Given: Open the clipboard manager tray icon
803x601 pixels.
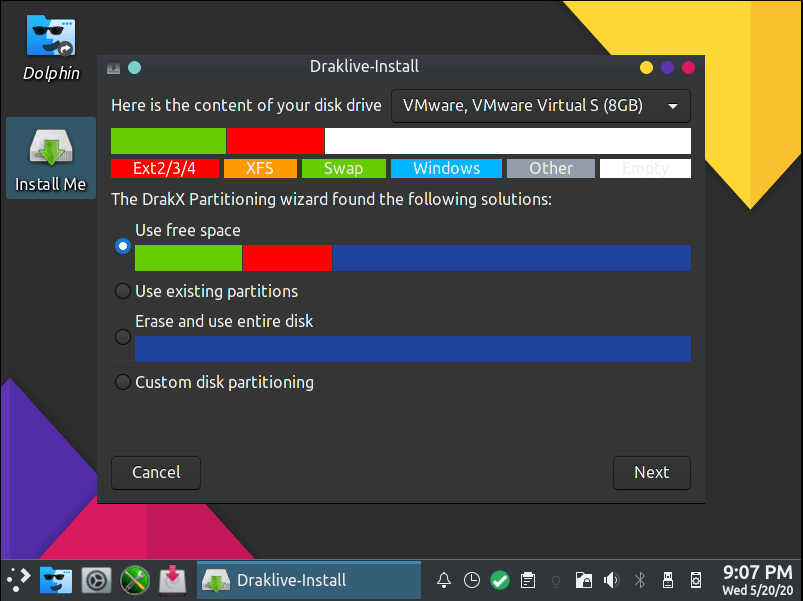Looking at the screenshot, I should pyautogui.click(x=527, y=580).
